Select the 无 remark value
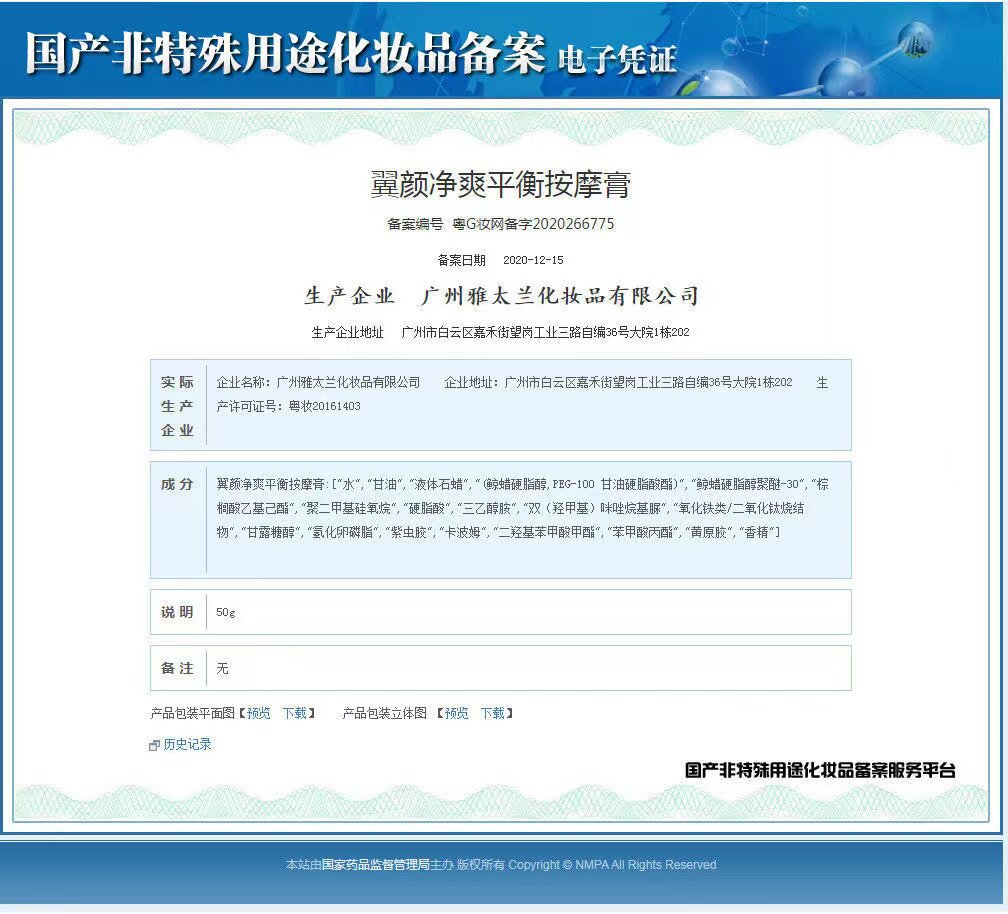The image size is (1008, 914). [x=222, y=668]
